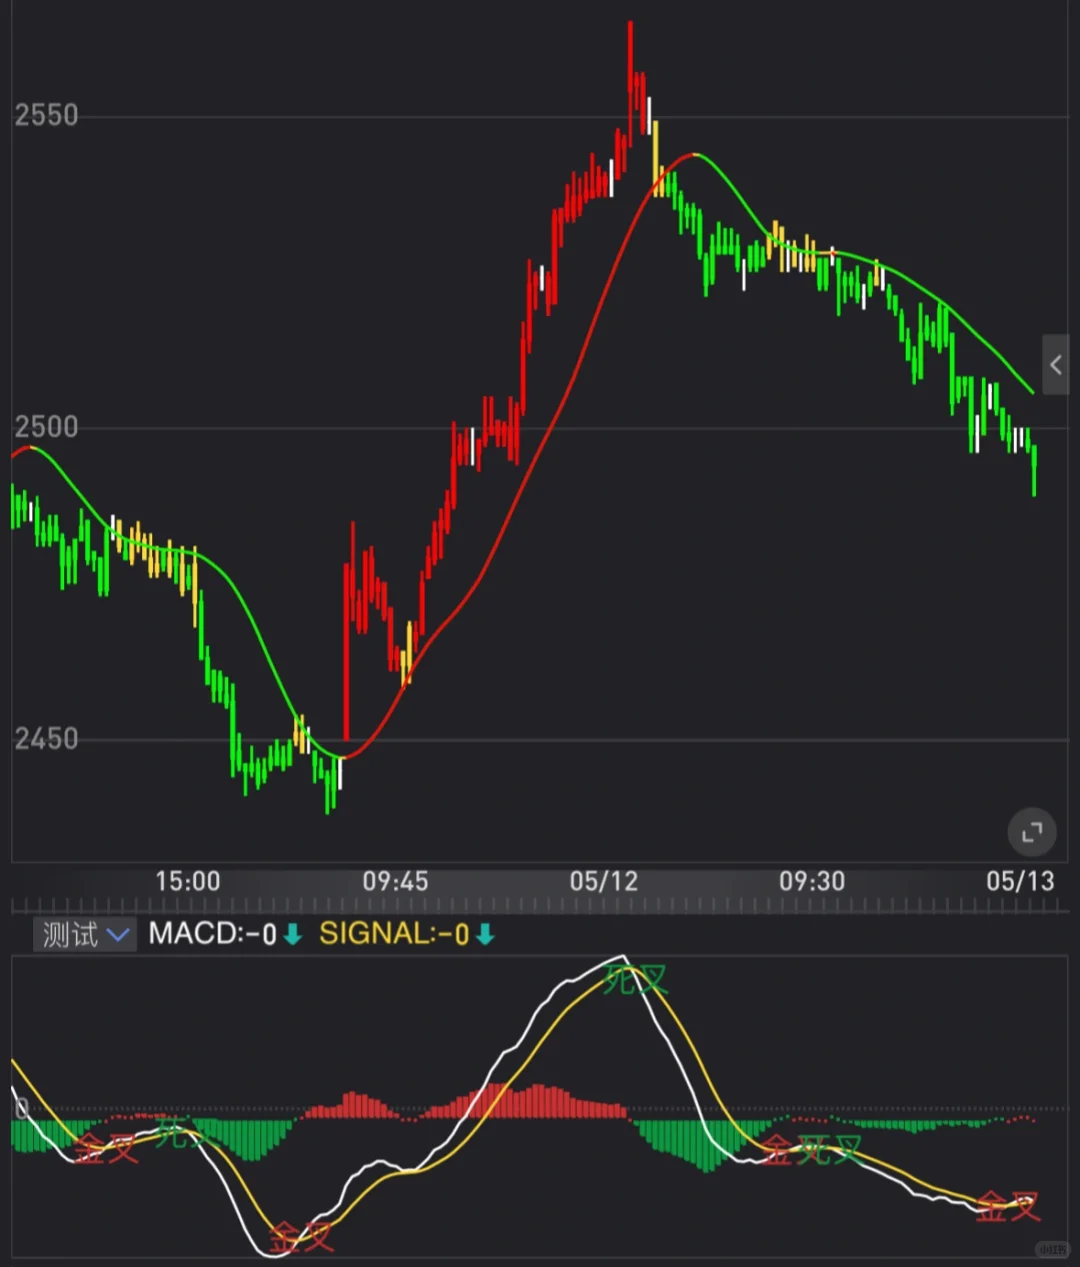
Task: Click the MACD:-0 value label
Action: pos(212,934)
